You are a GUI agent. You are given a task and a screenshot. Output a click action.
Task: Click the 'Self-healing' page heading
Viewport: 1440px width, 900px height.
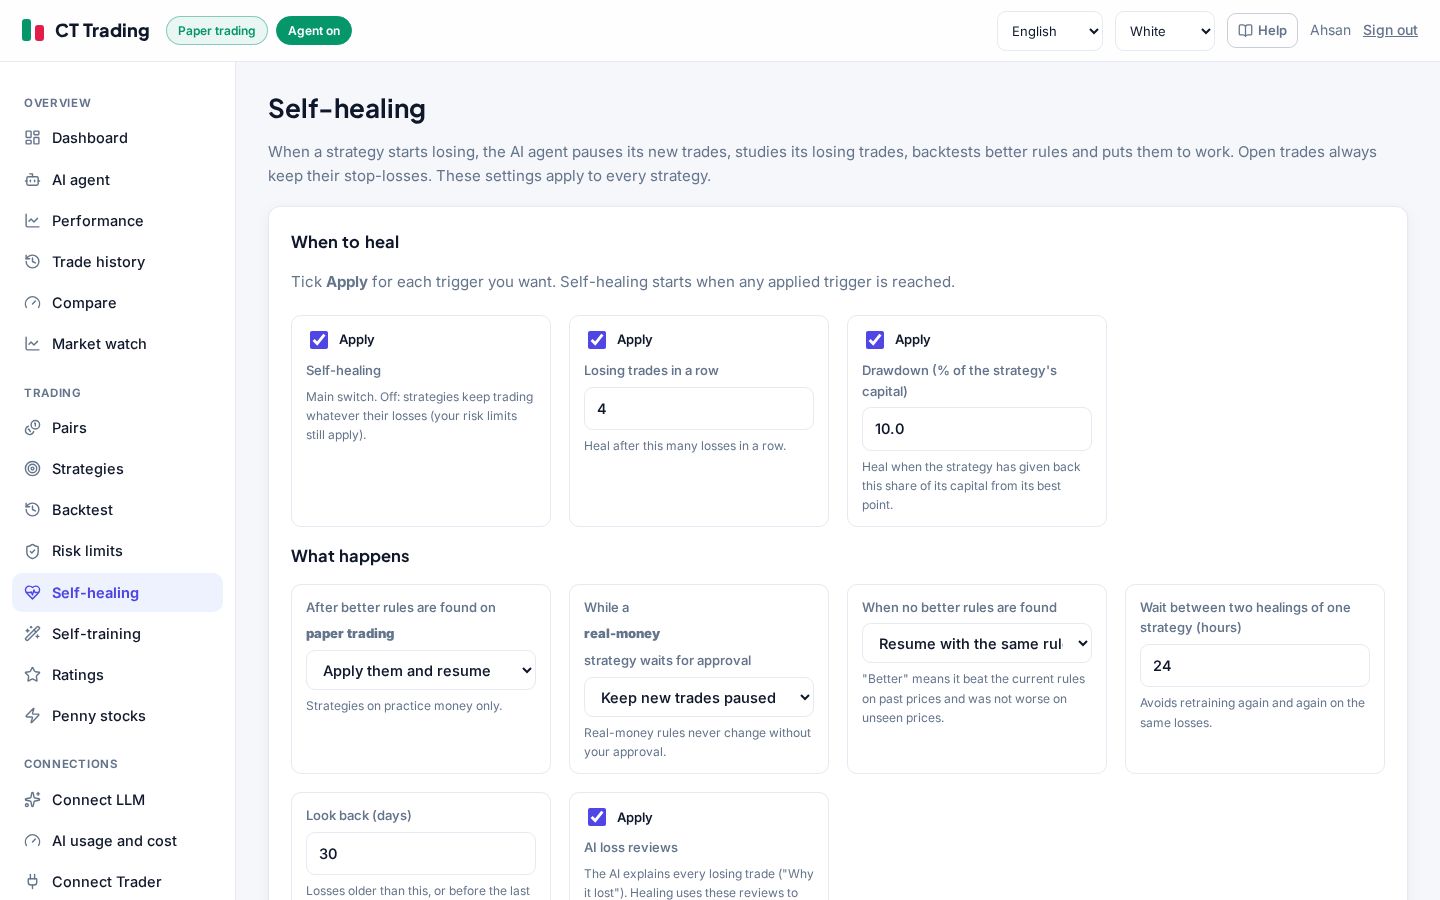click(x=347, y=108)
